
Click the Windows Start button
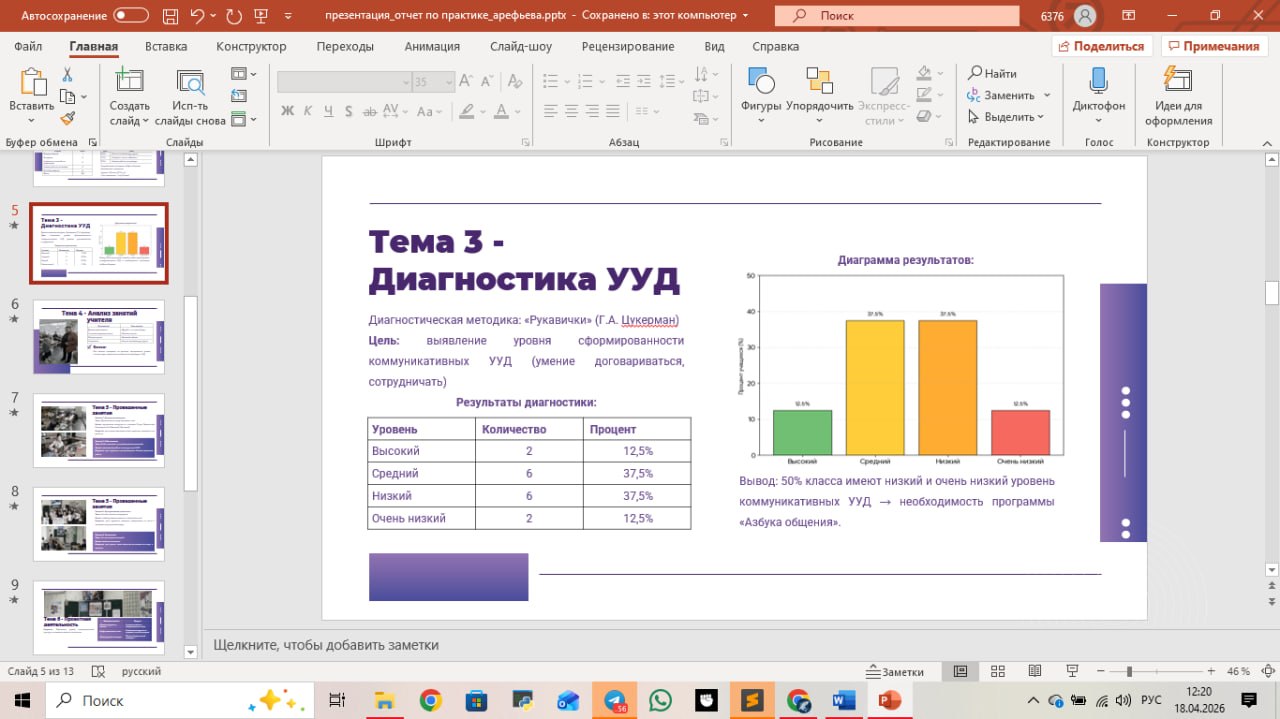pos(22,700)
